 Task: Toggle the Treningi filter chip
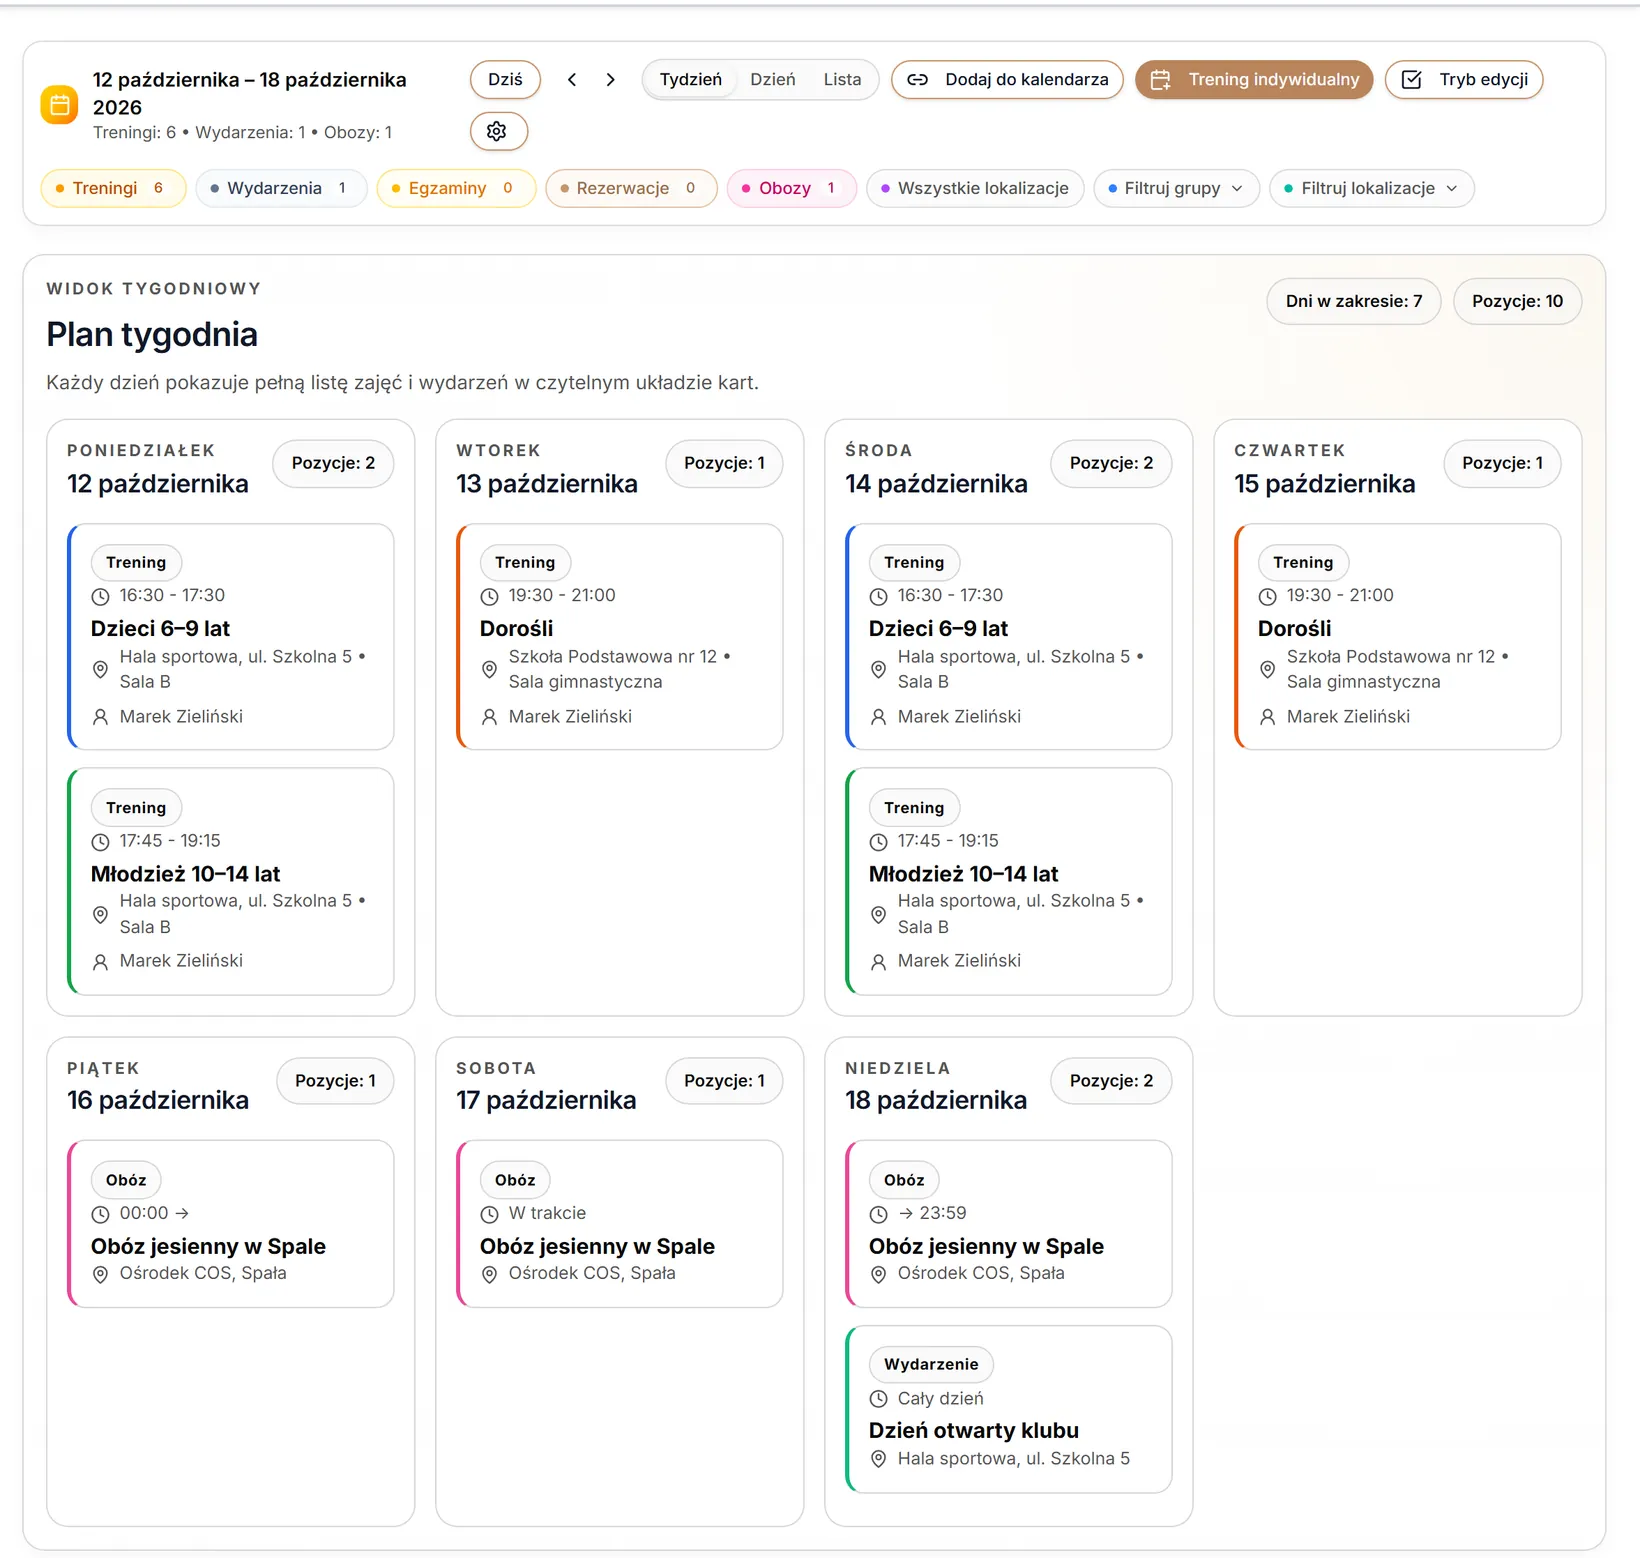click(113, 188)
